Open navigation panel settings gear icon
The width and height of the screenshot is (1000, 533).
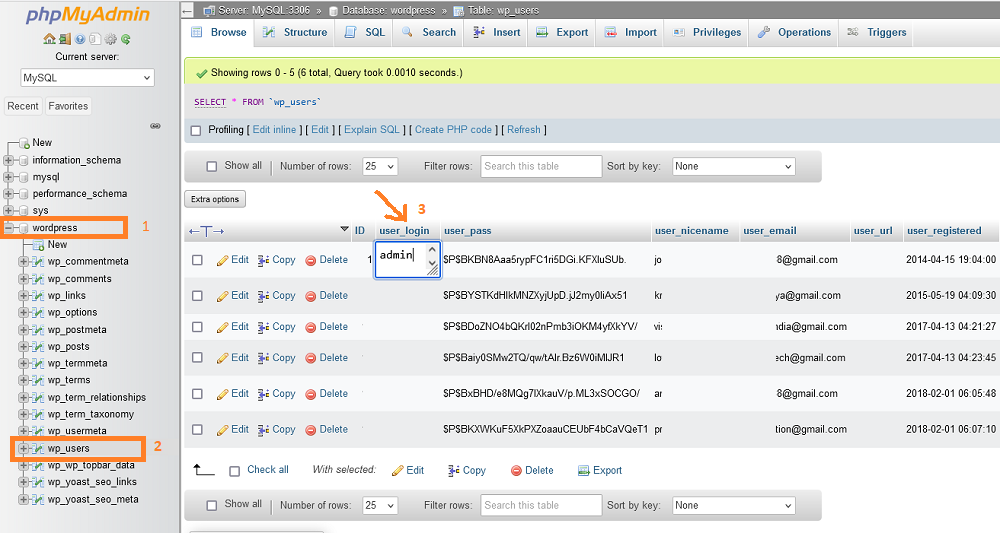click(x=110, y=39)
